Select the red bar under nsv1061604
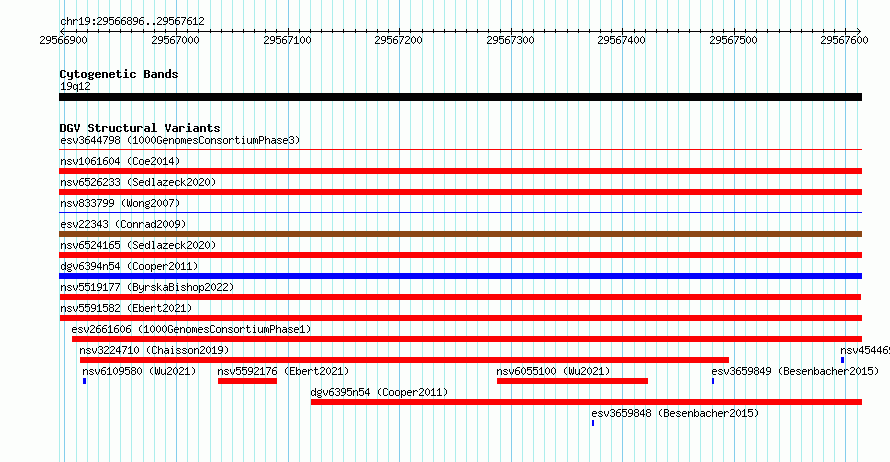The width and height of the screenshot is (890, 462). coord(460,171)
